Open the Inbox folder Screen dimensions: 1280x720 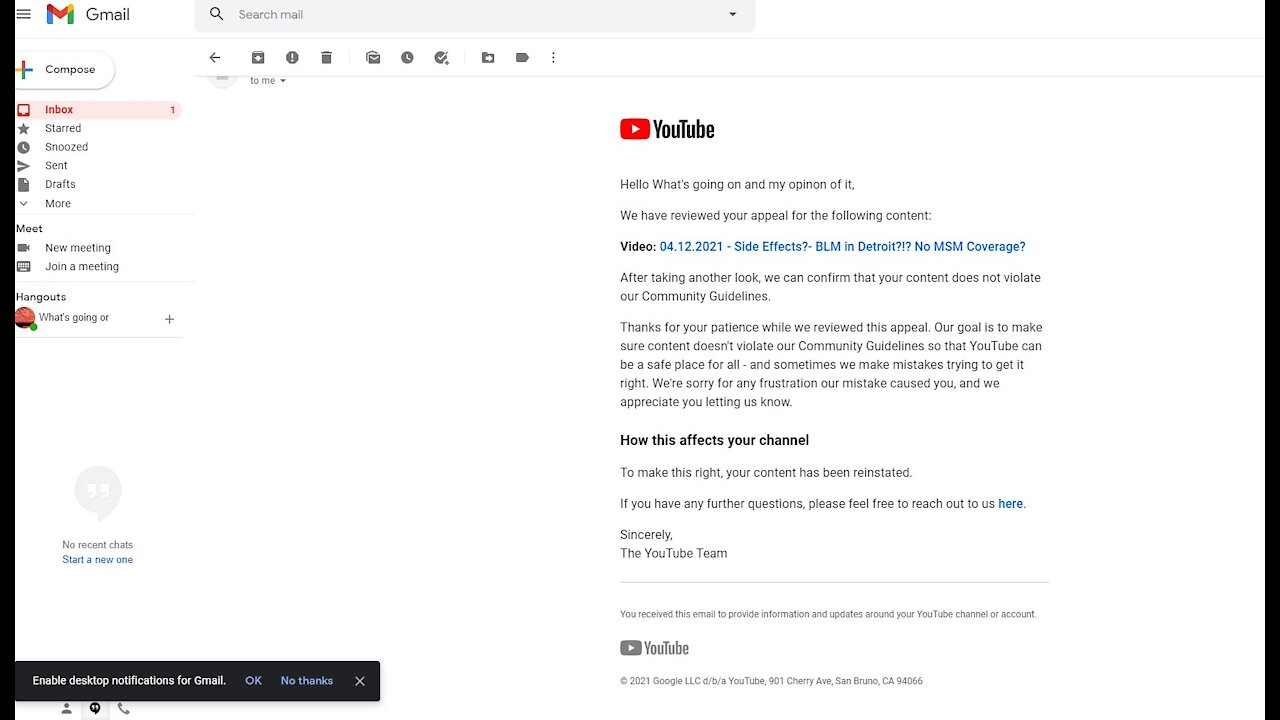[98, 110]
